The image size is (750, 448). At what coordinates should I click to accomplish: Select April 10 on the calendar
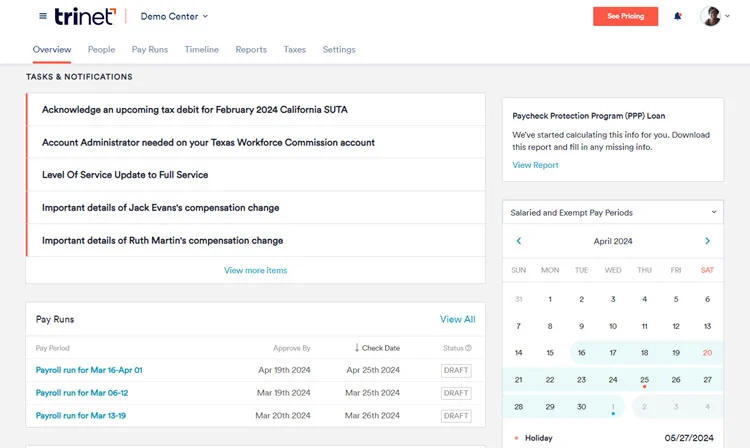tap(613, 326)
